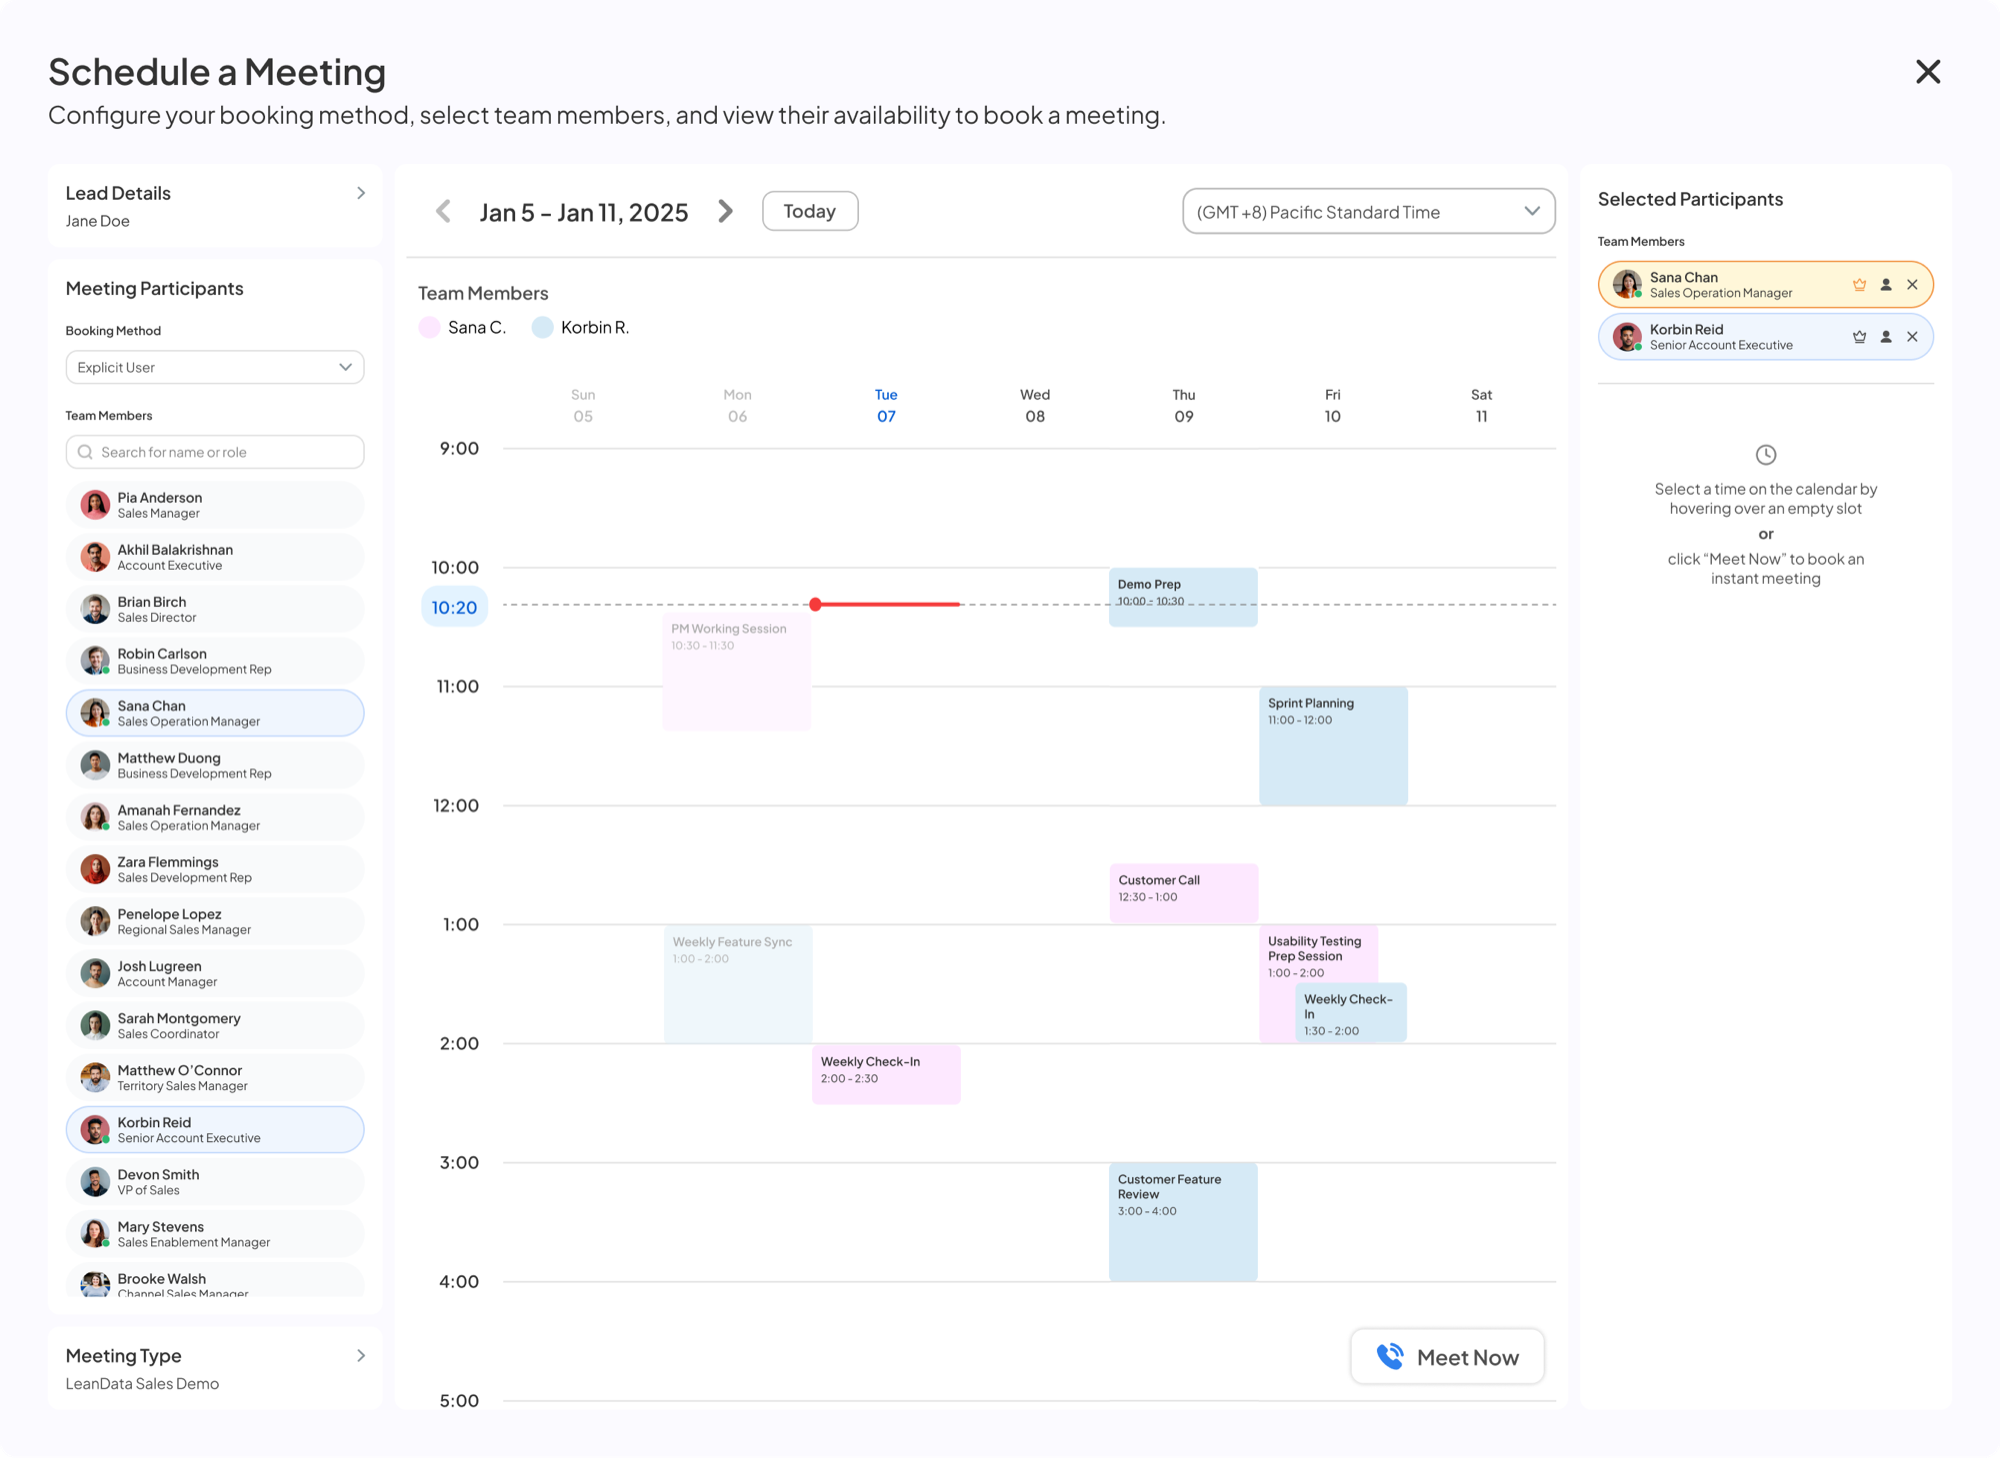Select Akhil Balakrishnan as a participant
The height and width of the screenshot is (1458, 2000).
pos(215,557)
